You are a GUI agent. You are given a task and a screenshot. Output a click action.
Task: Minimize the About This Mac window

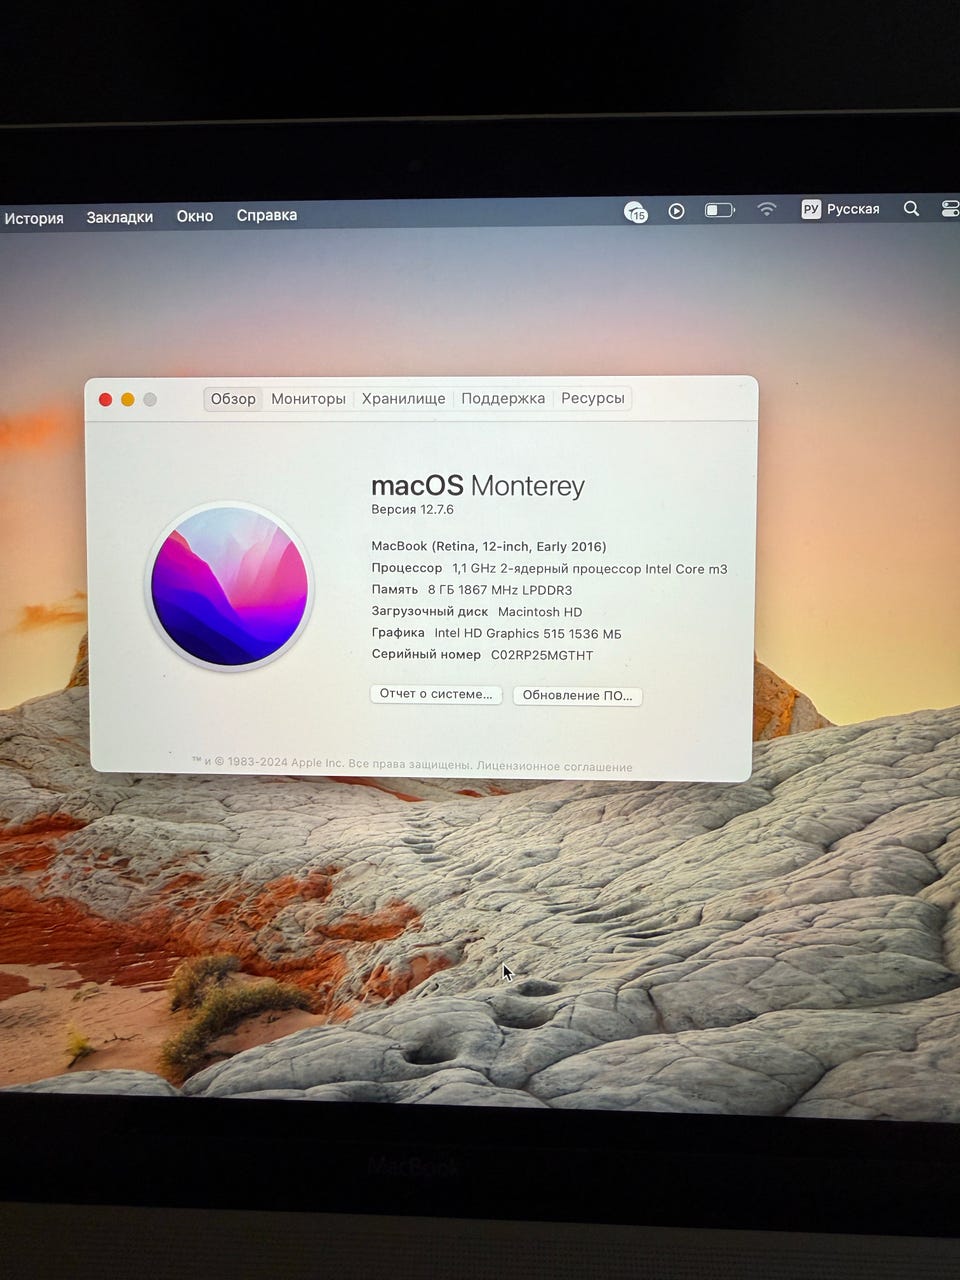(x=127, y=400)
